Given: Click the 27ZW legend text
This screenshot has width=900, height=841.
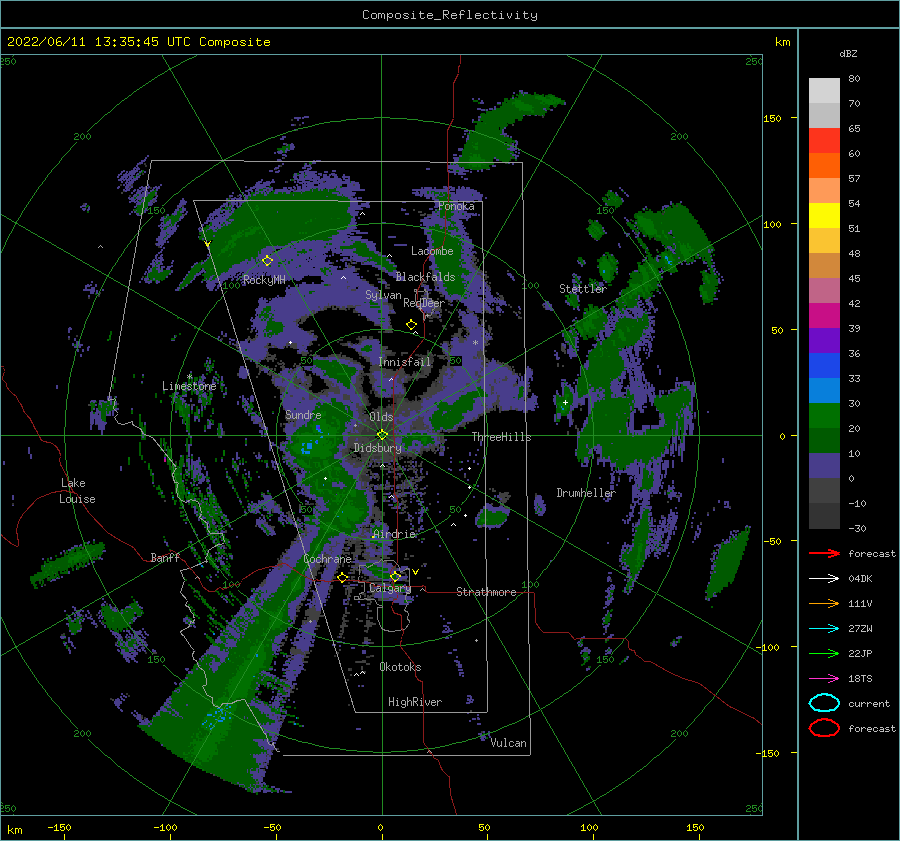Looking at the screenshot, I should click(860, 629).
